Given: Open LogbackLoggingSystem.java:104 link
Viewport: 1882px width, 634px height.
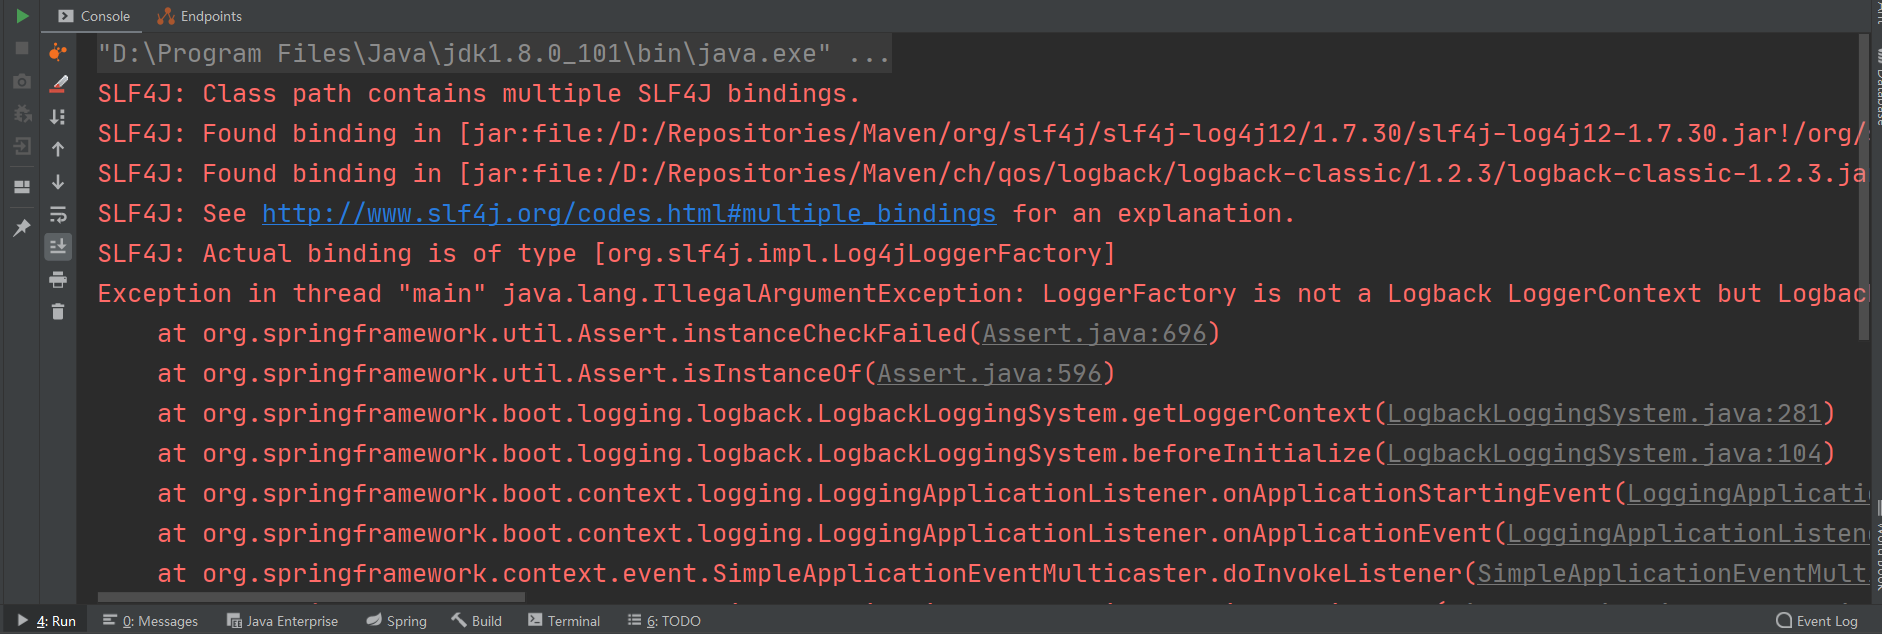Looking at the screenshot, I should 1604,454.
